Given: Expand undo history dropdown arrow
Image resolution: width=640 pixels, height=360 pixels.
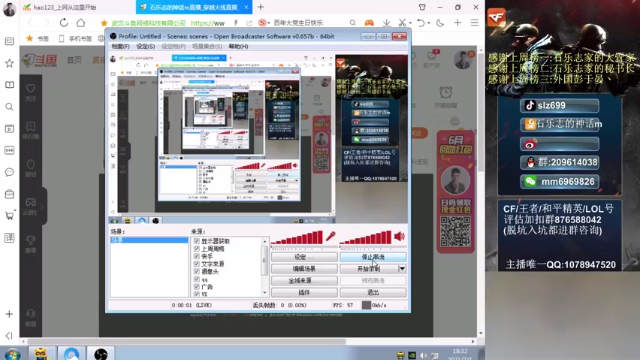Looking at the screenshot, I should [429, 23].
